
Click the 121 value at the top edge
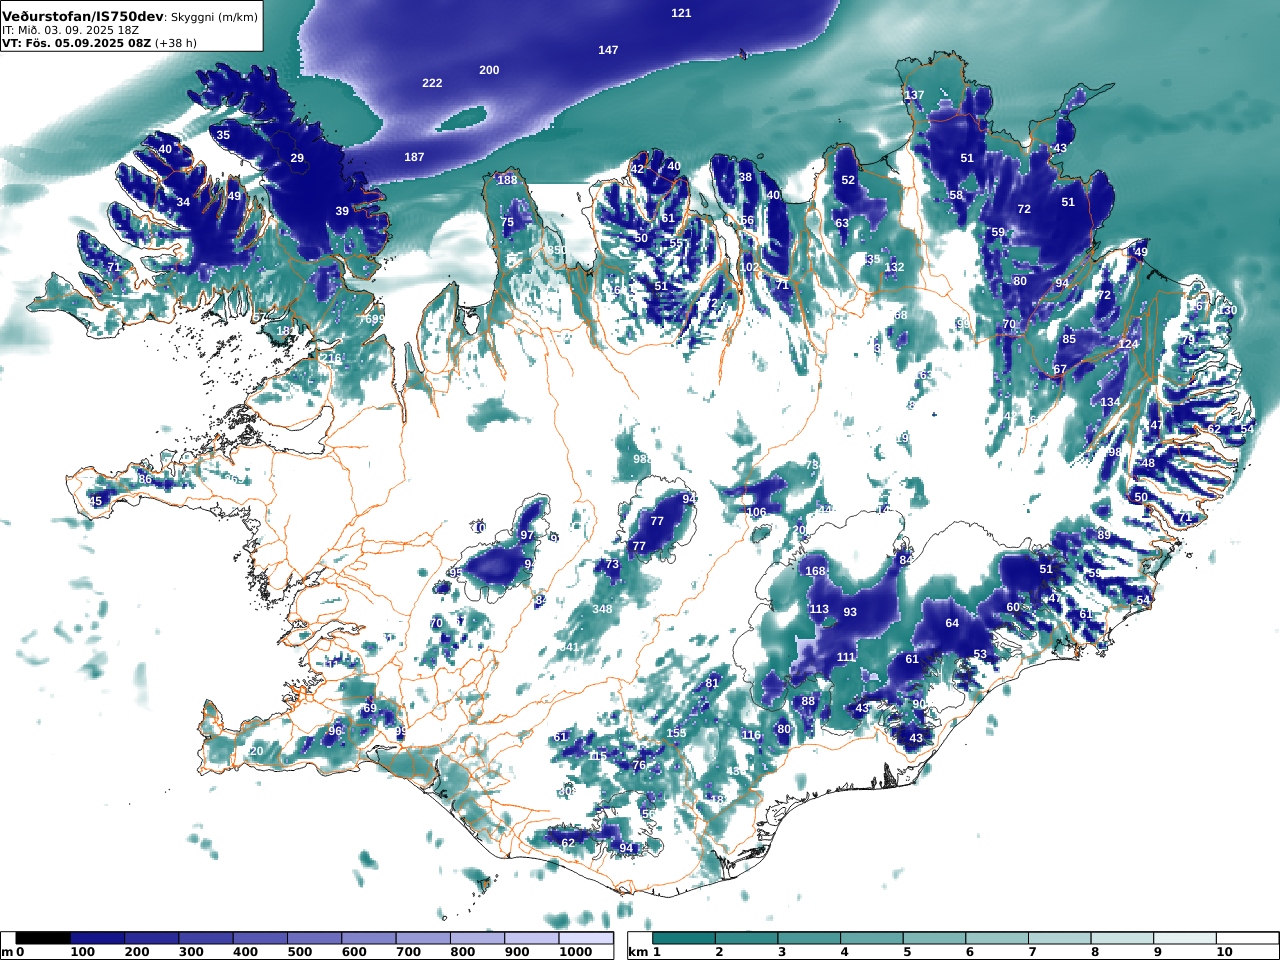(681, 13)
